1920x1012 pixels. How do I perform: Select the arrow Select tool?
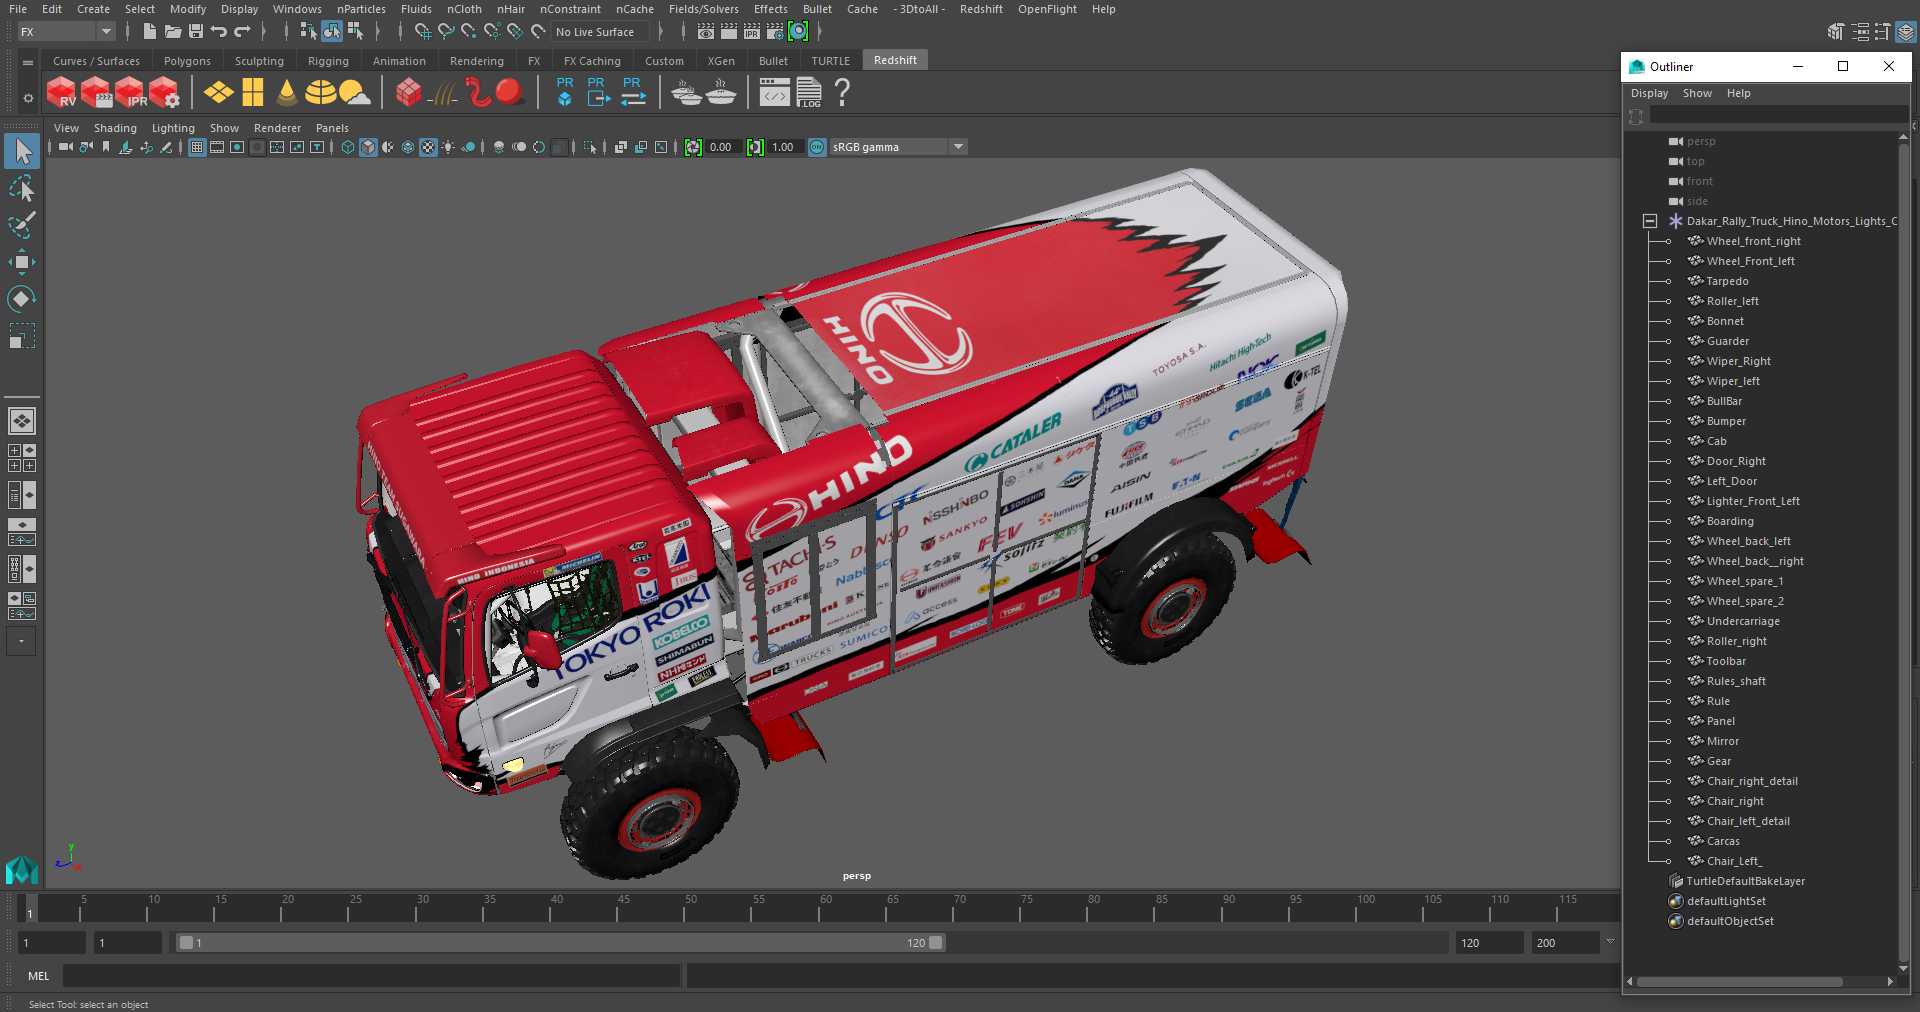(21, 152)
